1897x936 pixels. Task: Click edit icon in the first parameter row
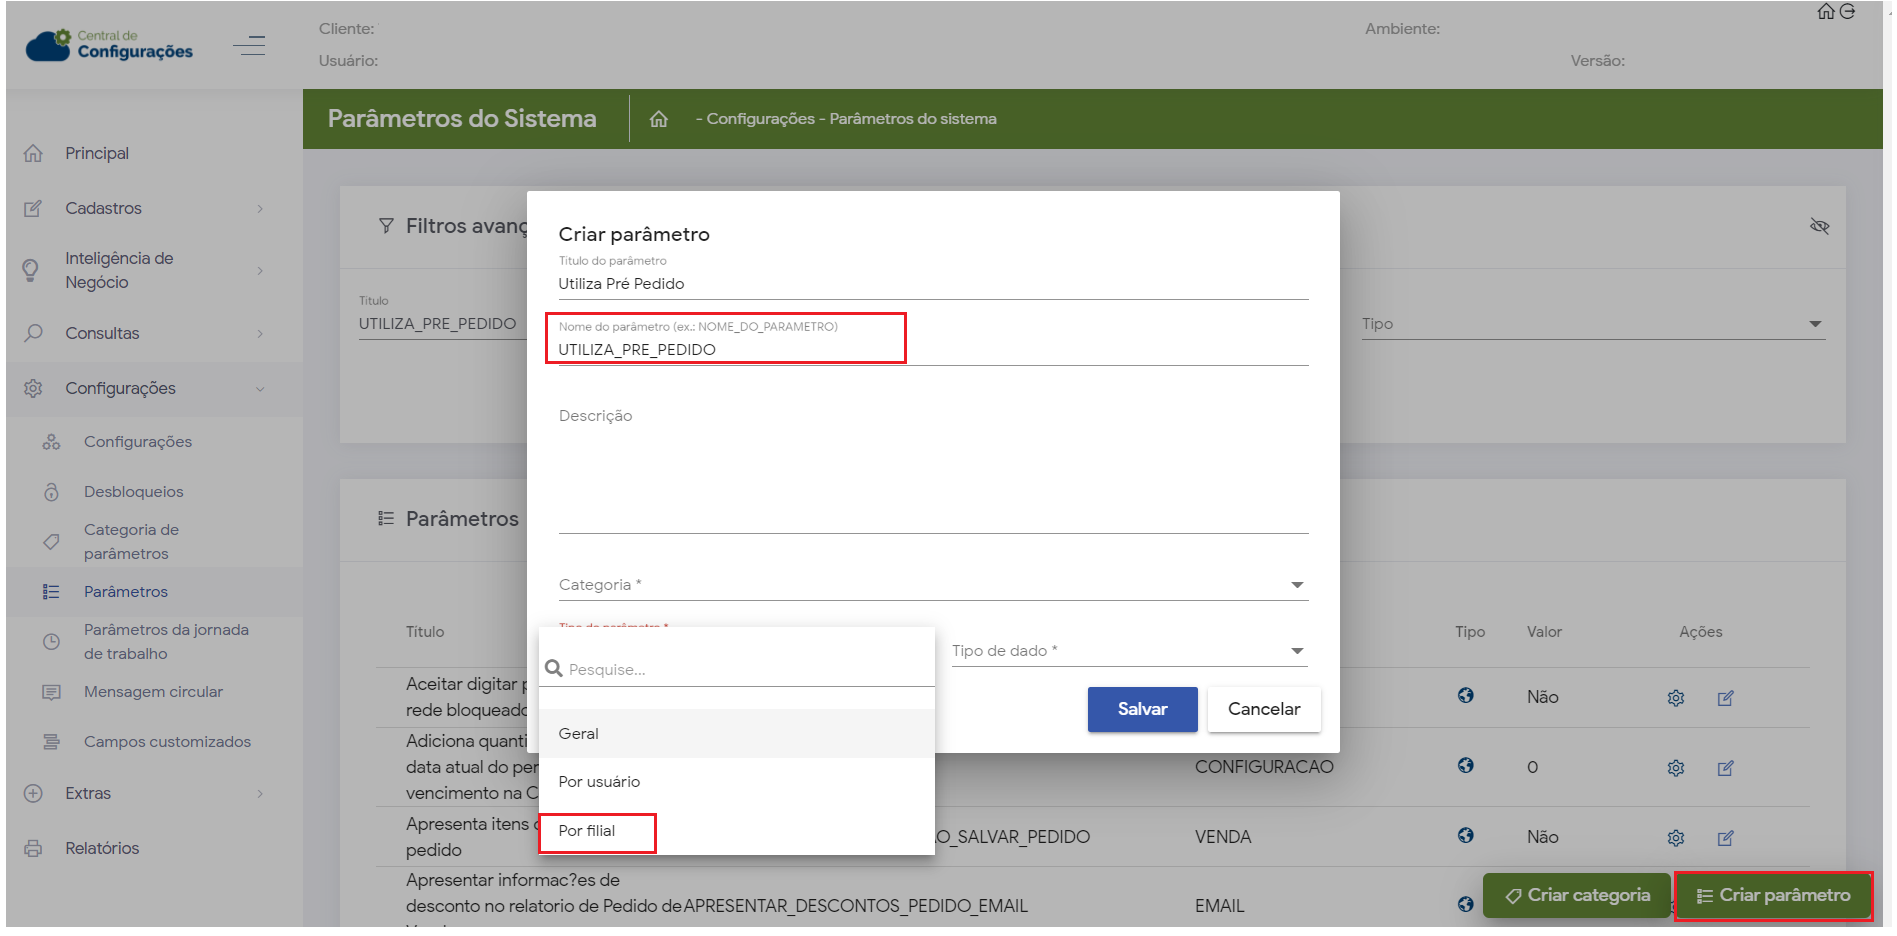coord(1725,698)
